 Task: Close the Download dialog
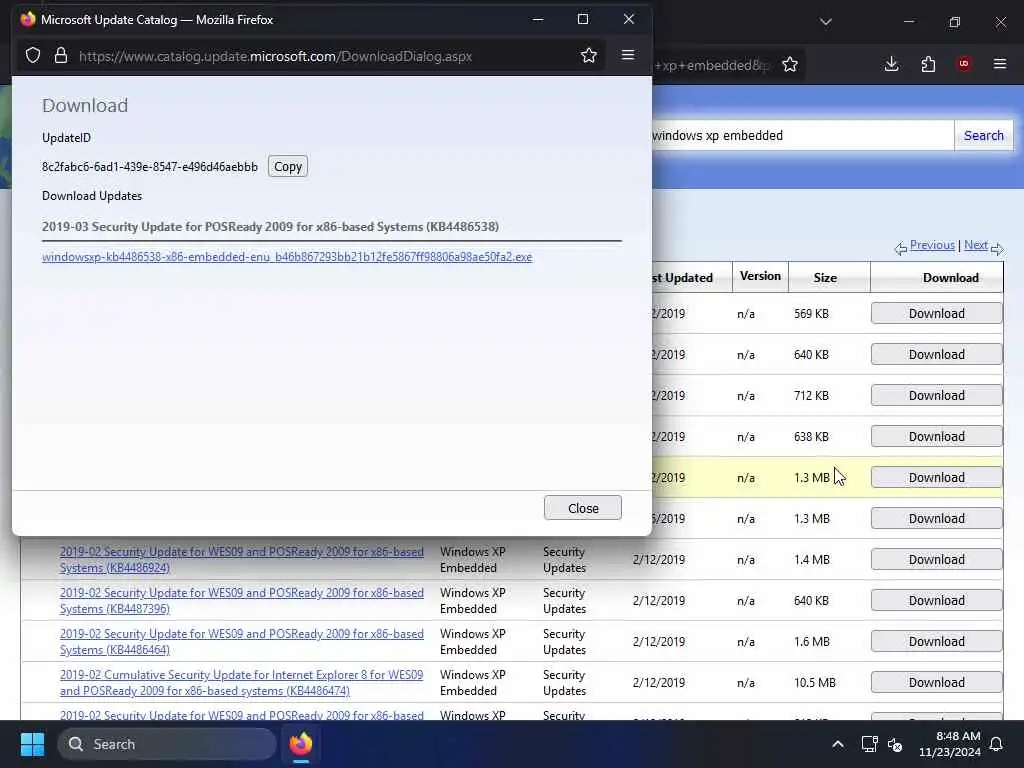[583, 508]
